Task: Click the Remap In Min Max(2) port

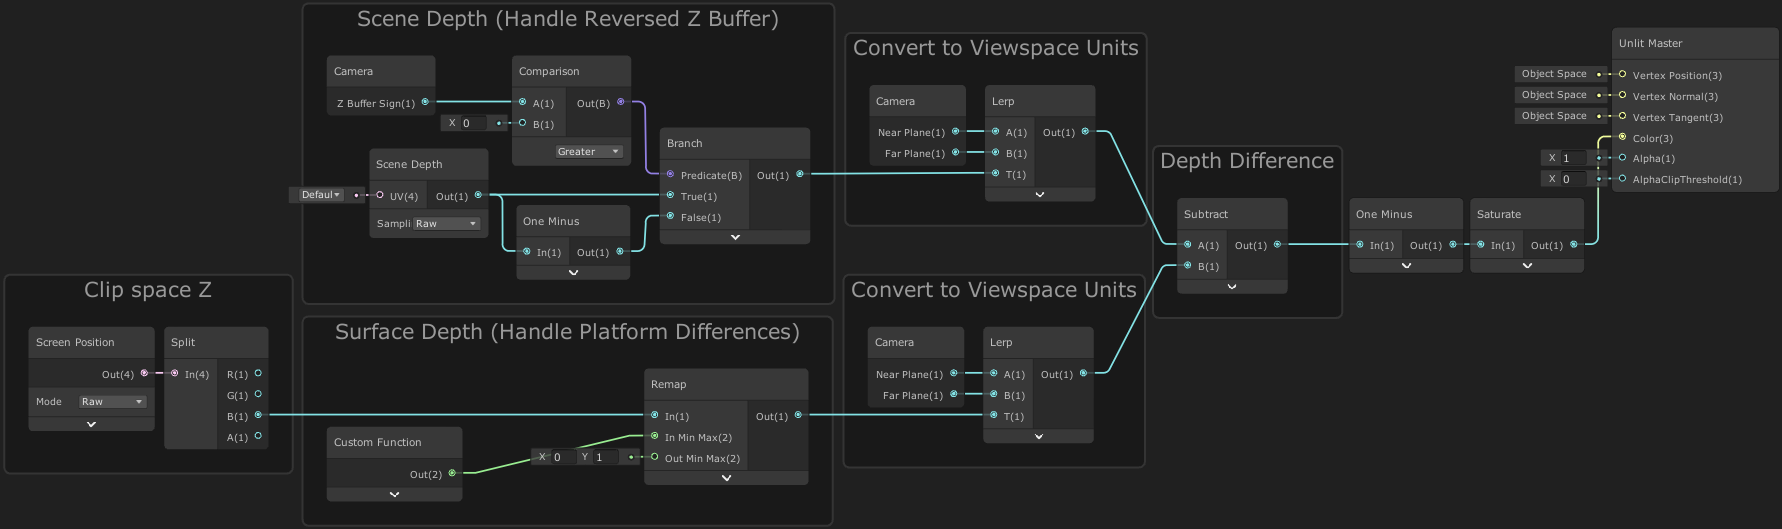Action: coord(654,436)
